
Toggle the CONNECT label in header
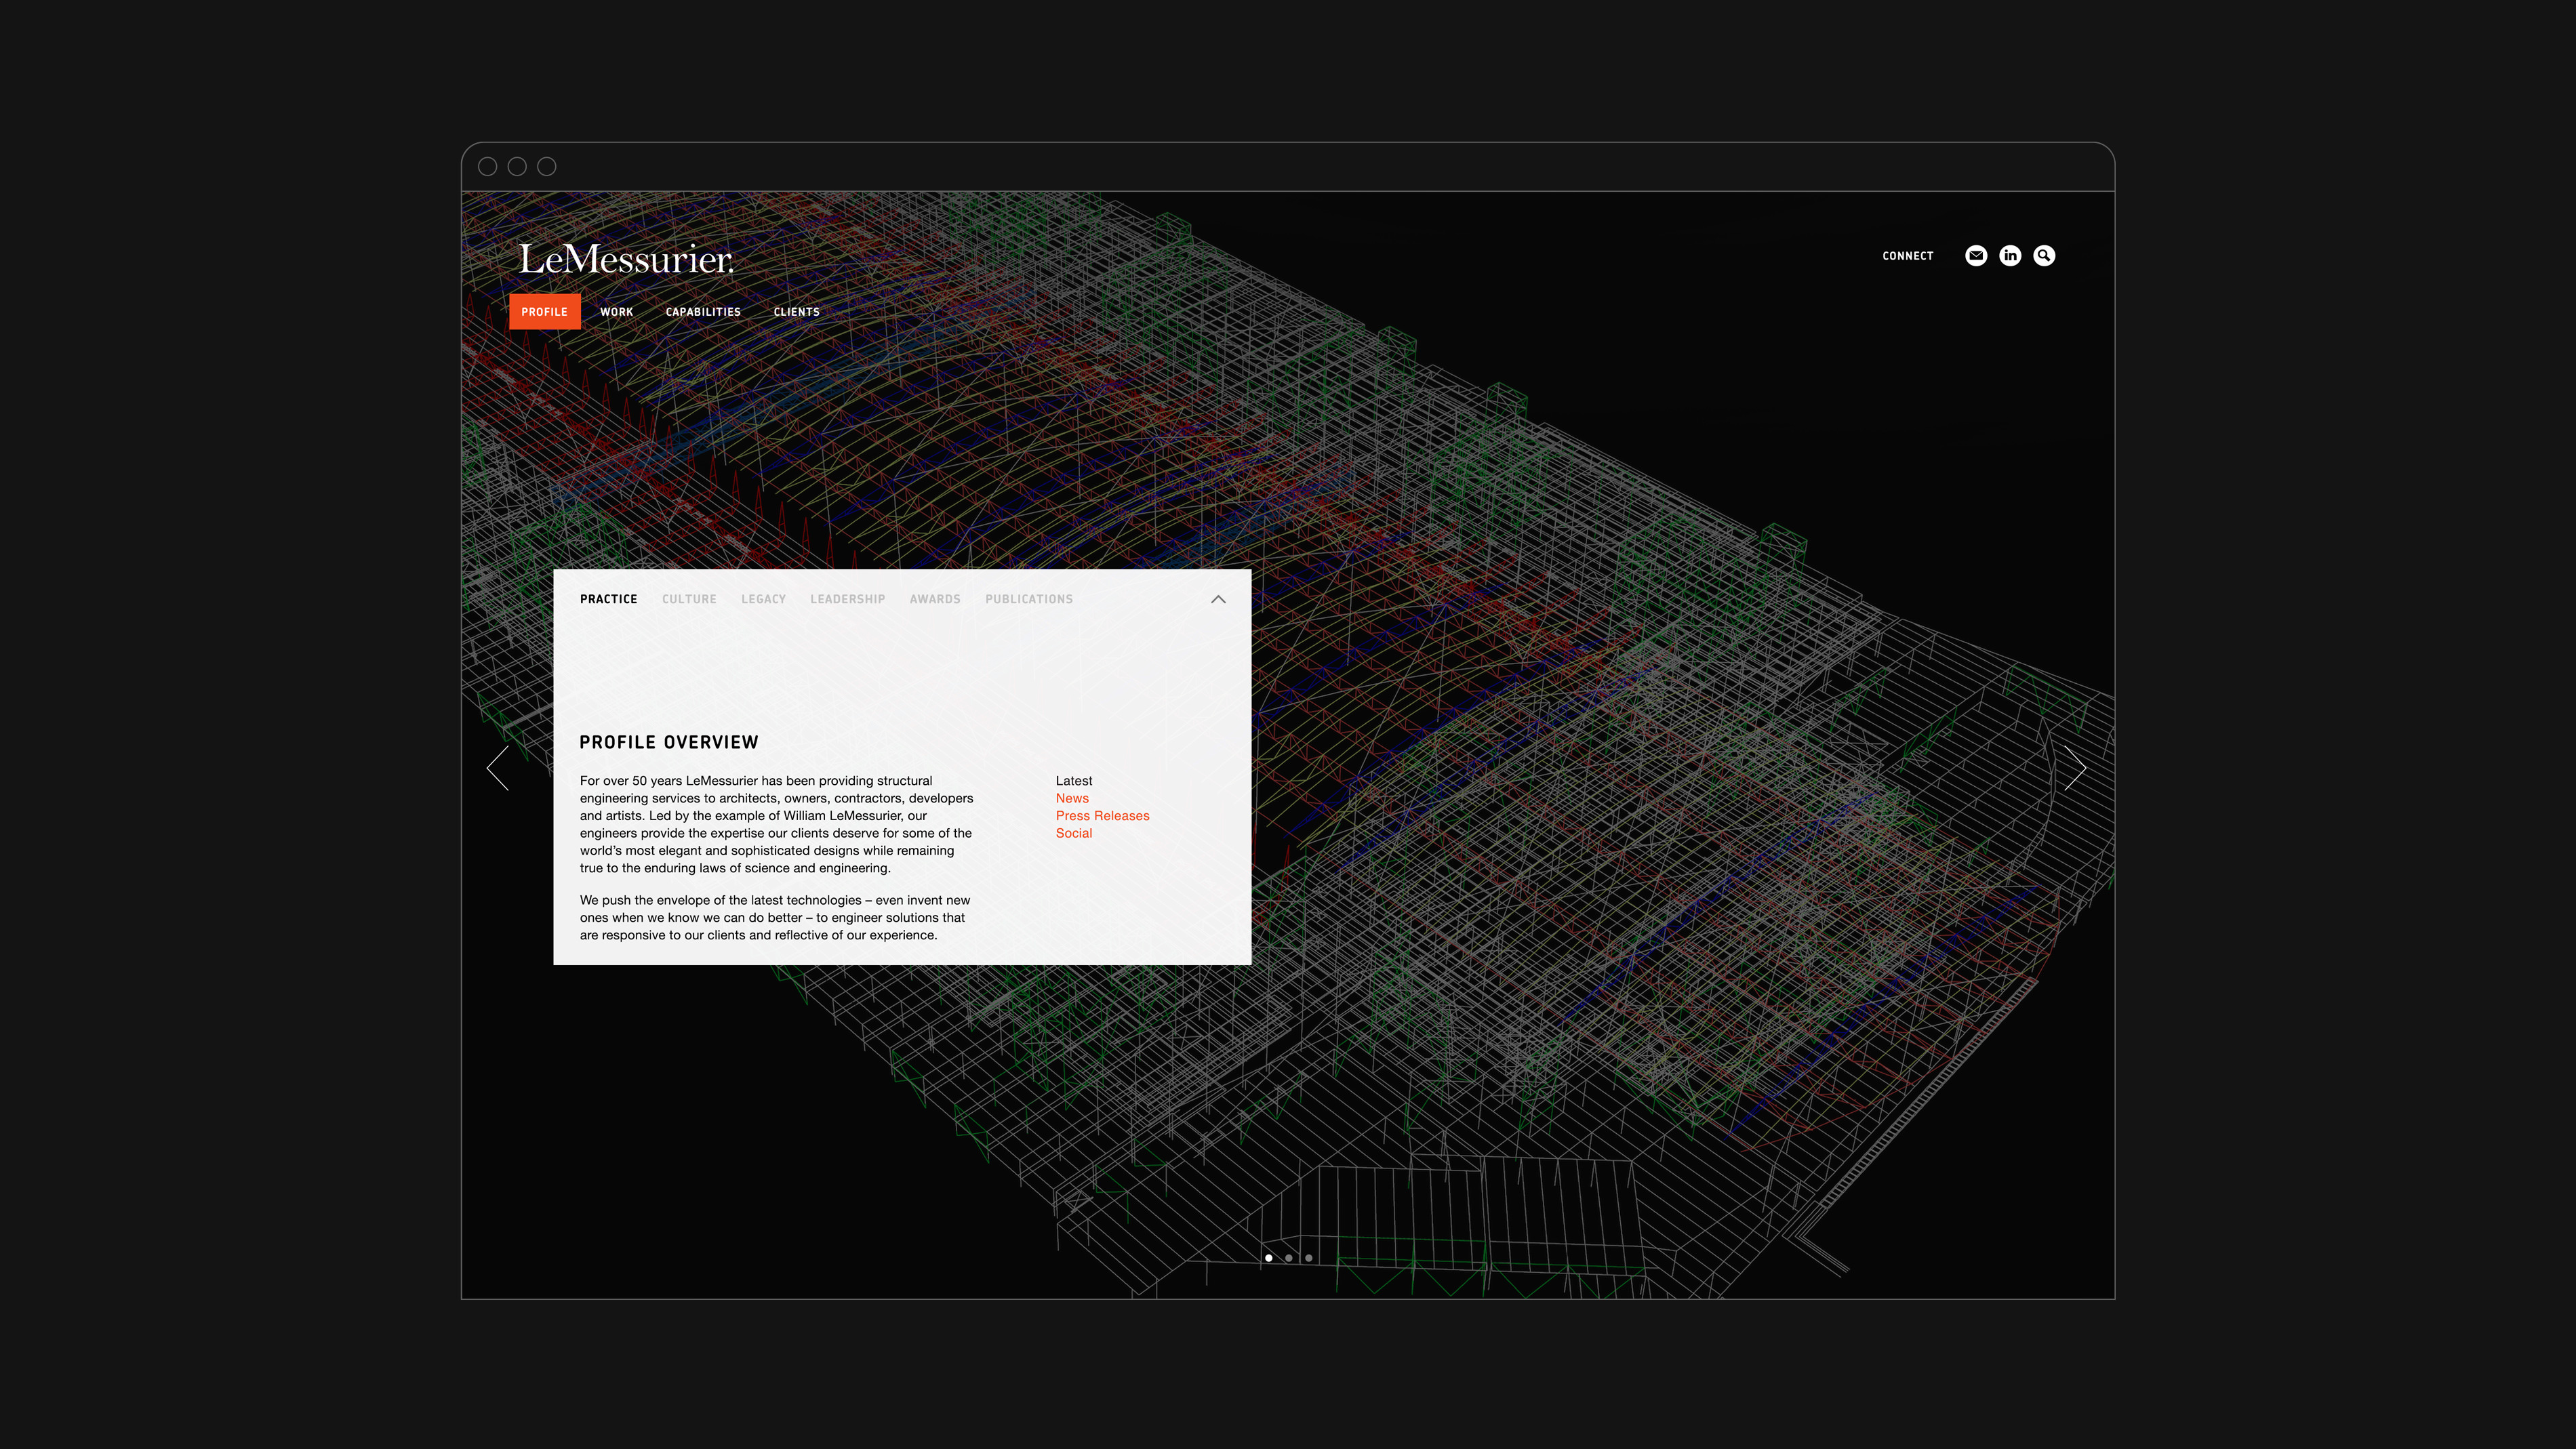point(1907,255)
